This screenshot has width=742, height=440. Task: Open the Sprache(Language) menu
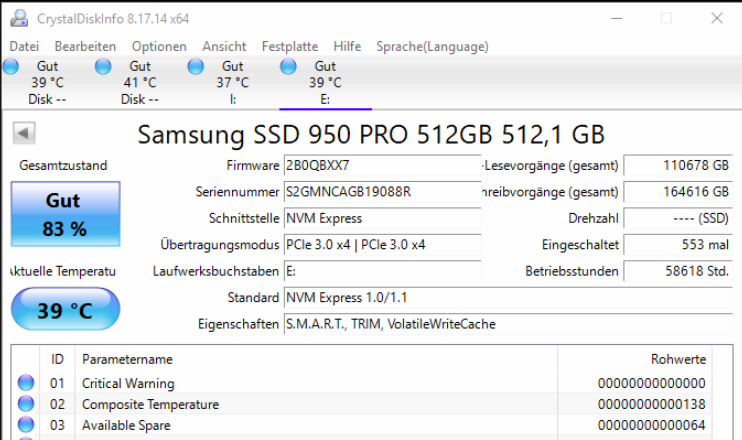433,46
